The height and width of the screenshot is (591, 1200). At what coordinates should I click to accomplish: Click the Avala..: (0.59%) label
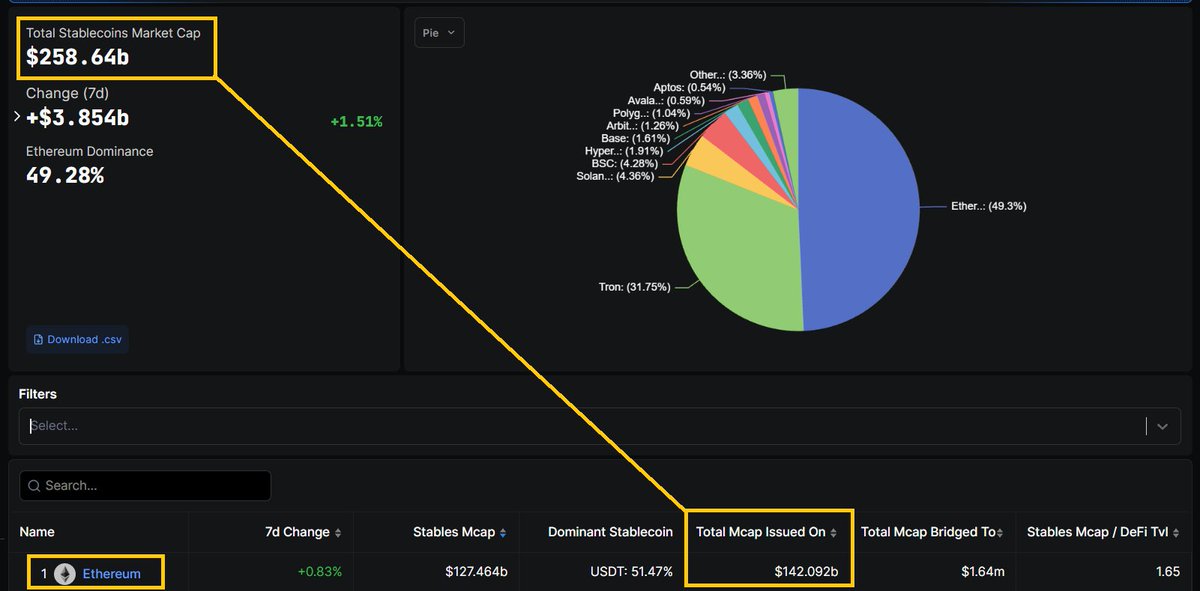point(666,100)
